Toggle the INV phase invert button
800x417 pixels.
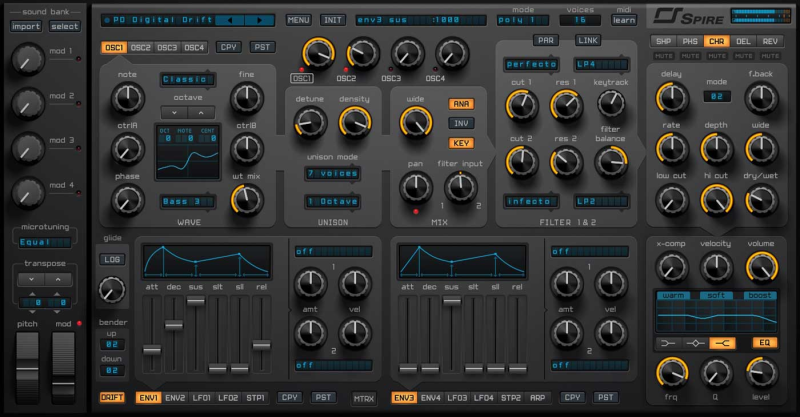click(461, 123)
